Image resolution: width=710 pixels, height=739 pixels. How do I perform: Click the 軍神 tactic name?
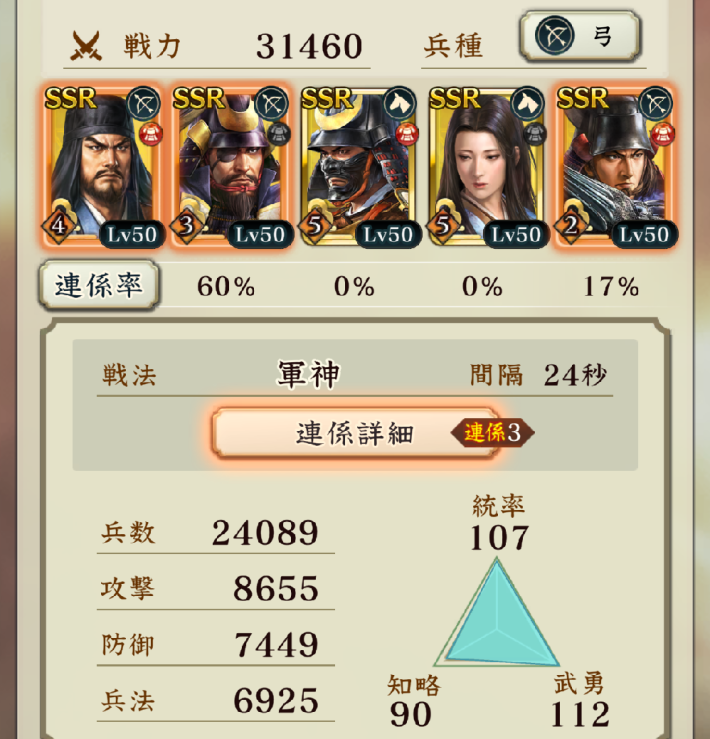(x=308, y=375)
